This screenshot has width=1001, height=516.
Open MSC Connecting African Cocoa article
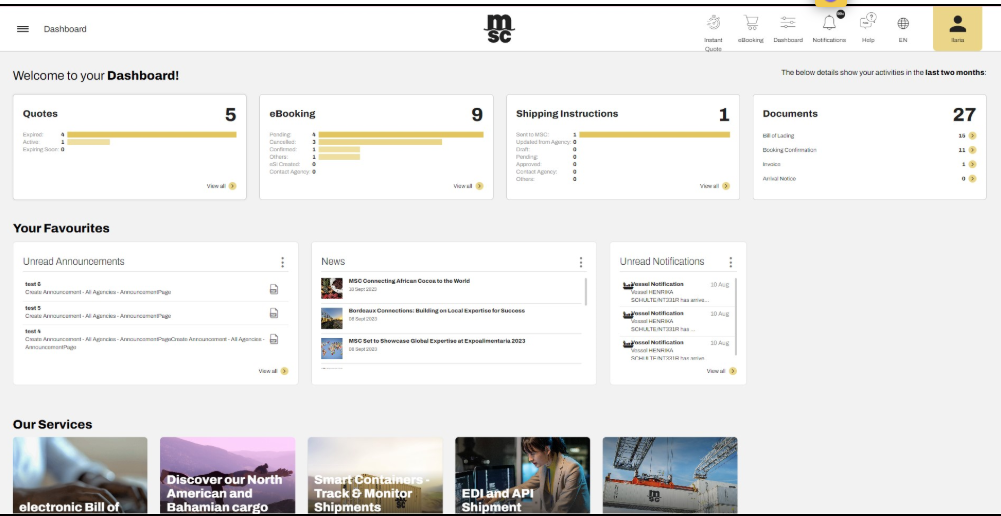tap(409, 281)
